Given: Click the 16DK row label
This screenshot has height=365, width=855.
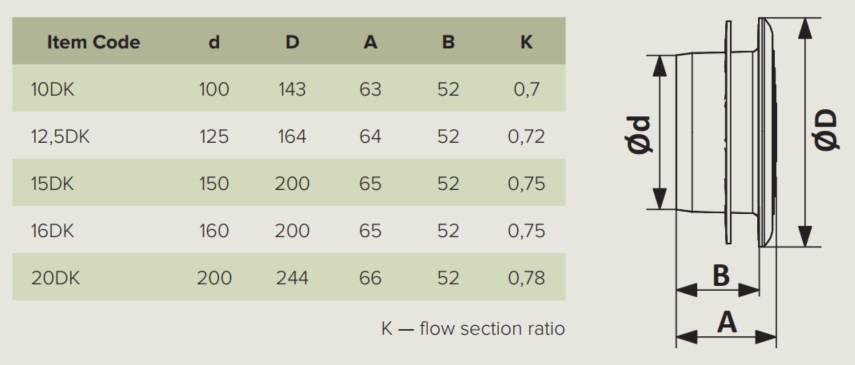Looking at the screenshot, I should (52, 231).
